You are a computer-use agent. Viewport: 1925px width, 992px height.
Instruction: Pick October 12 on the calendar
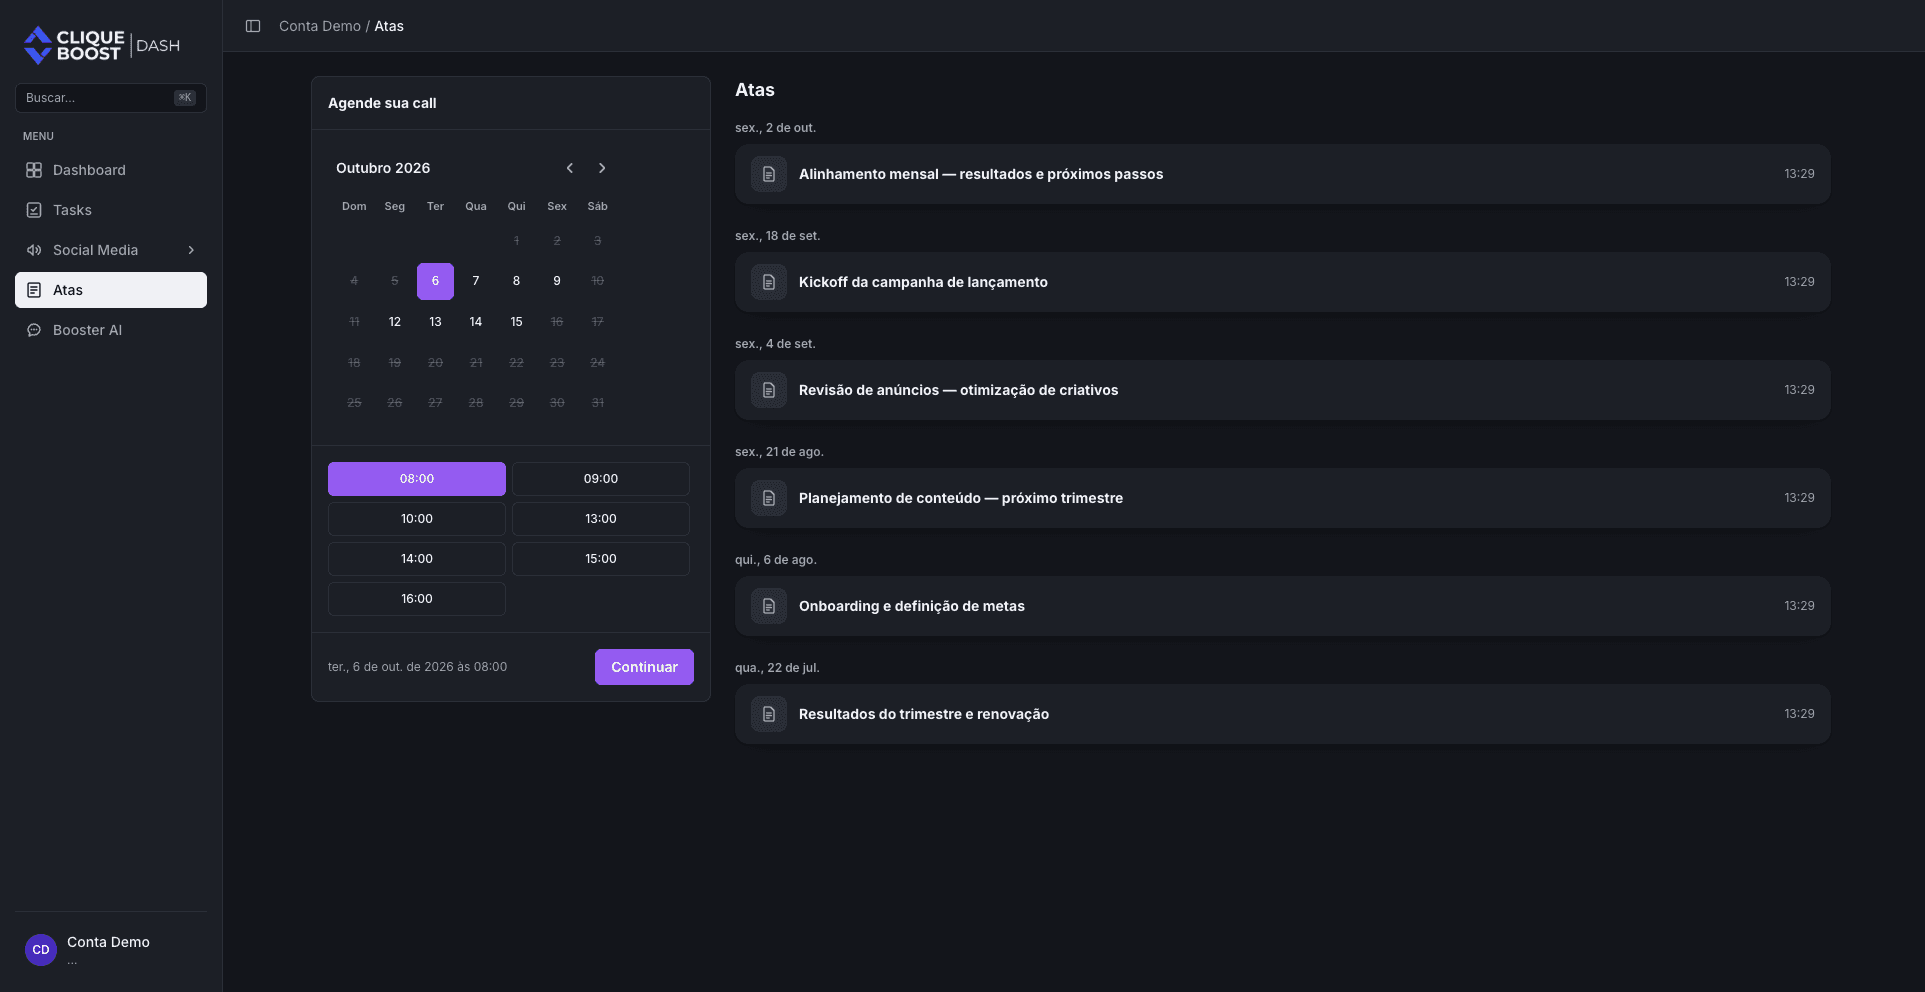pyautogui.click(x=395, y=322)
